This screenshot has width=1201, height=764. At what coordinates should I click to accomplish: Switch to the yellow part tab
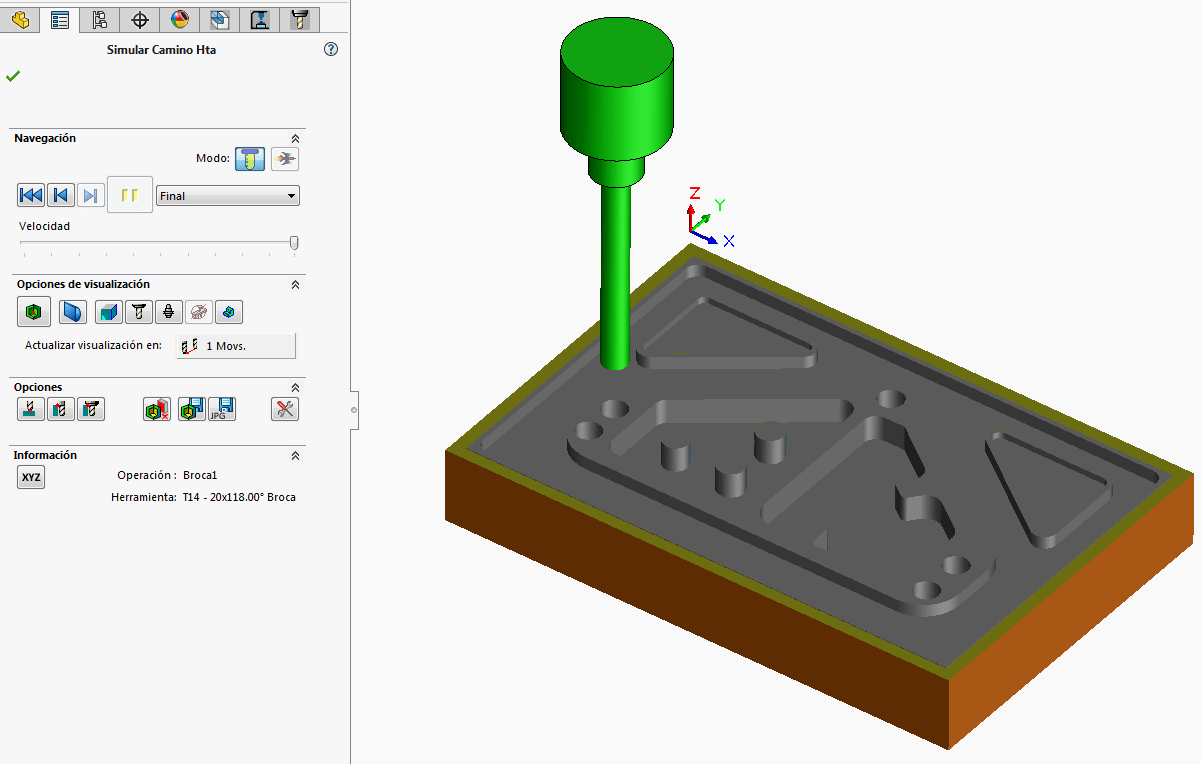[19, 19]
